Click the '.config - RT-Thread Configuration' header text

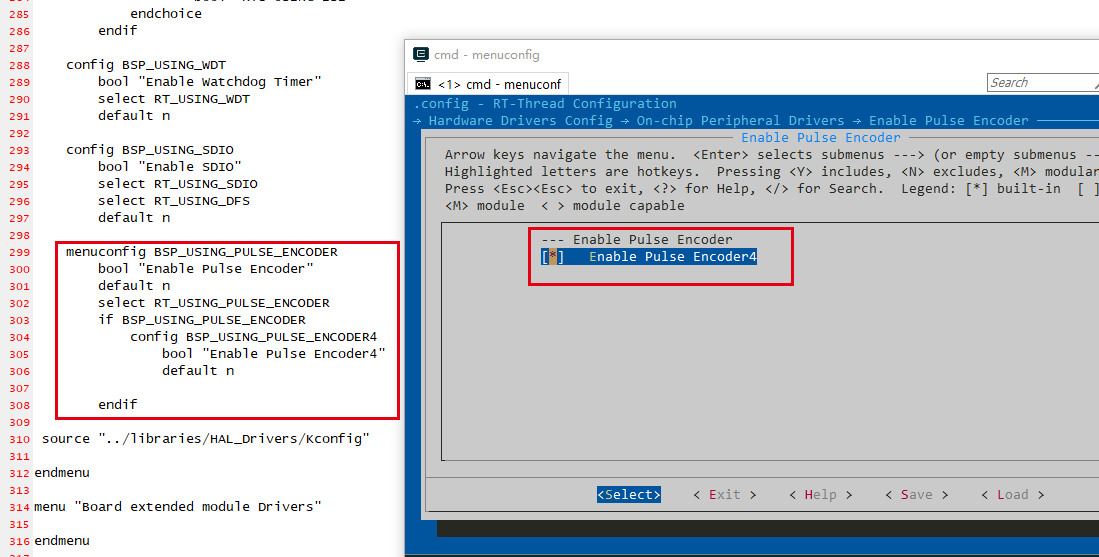click(545, 104)
